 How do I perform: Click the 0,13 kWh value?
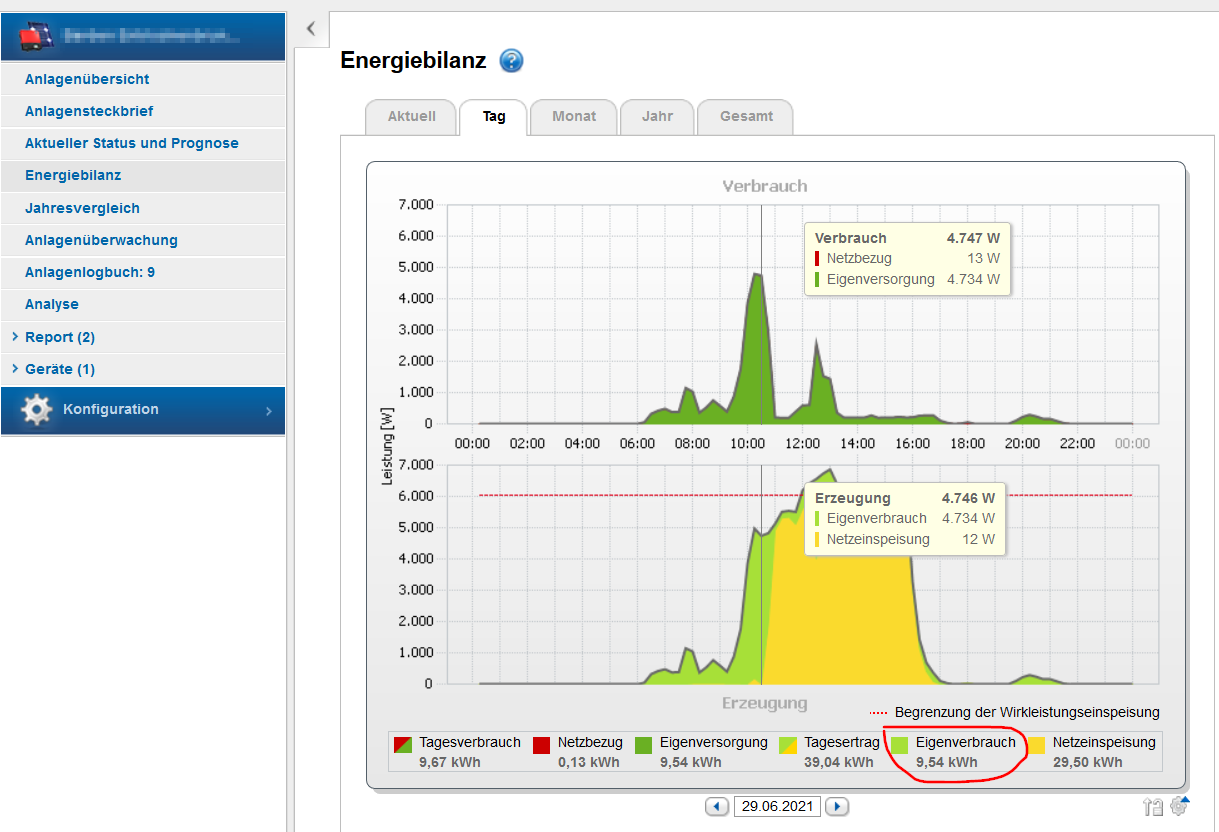[588, 762]
